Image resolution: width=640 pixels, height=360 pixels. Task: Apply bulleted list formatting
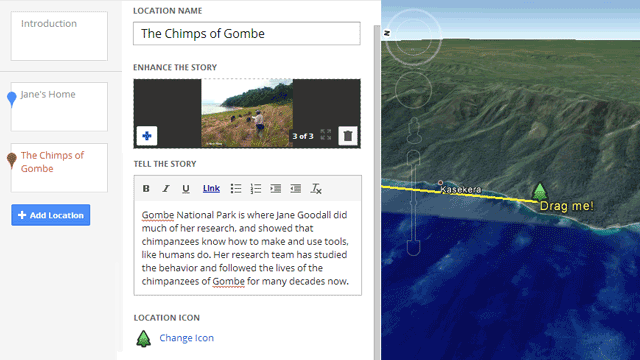[x=236, y=189]
